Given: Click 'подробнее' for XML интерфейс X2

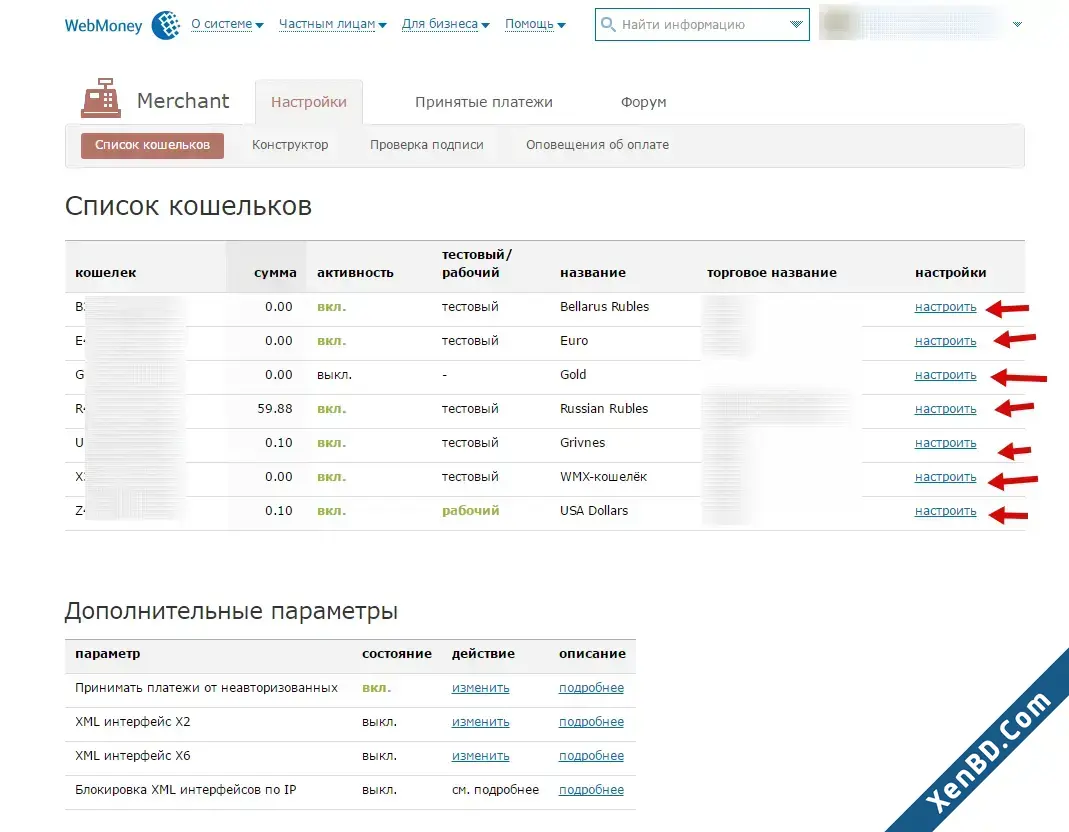Looking at the screenshot, I should click(591, 723).
